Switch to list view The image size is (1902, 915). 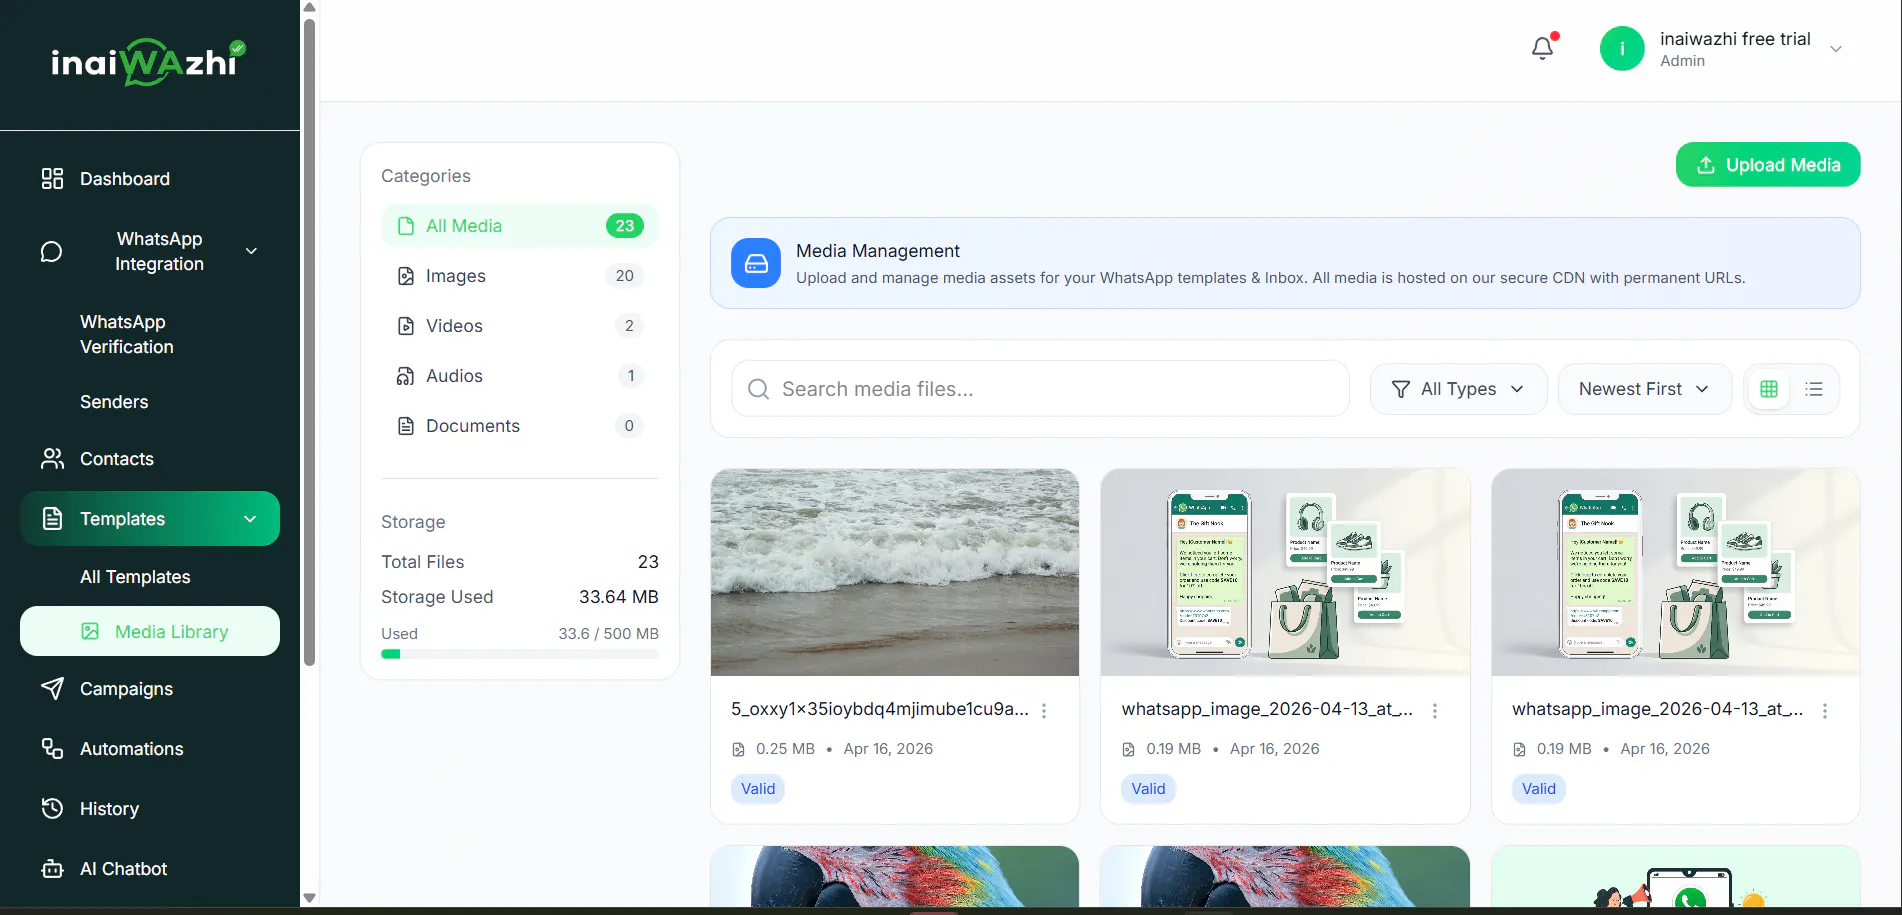1814,389
